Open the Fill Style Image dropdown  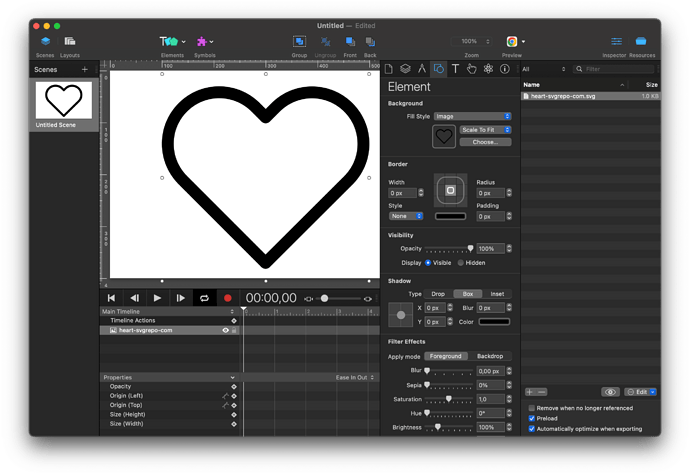click(x=473, y=116)
